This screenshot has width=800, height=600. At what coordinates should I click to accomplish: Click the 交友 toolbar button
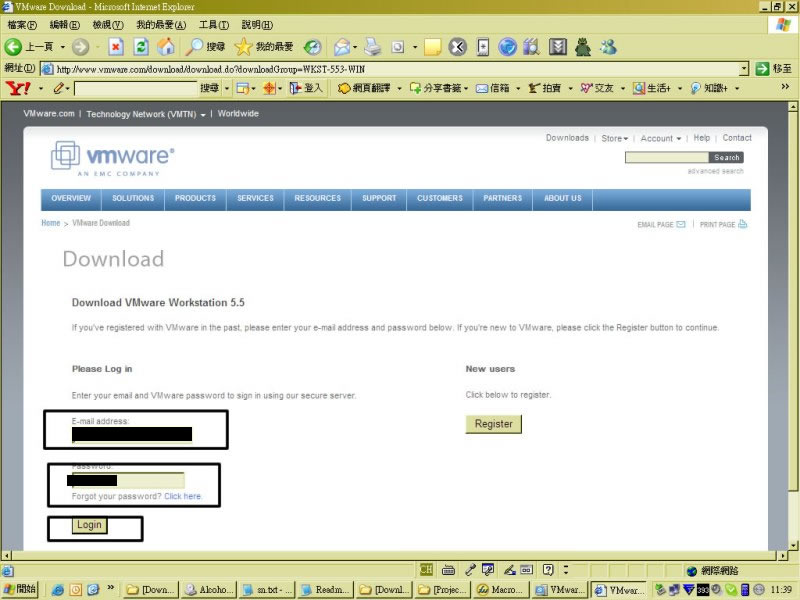597,88
